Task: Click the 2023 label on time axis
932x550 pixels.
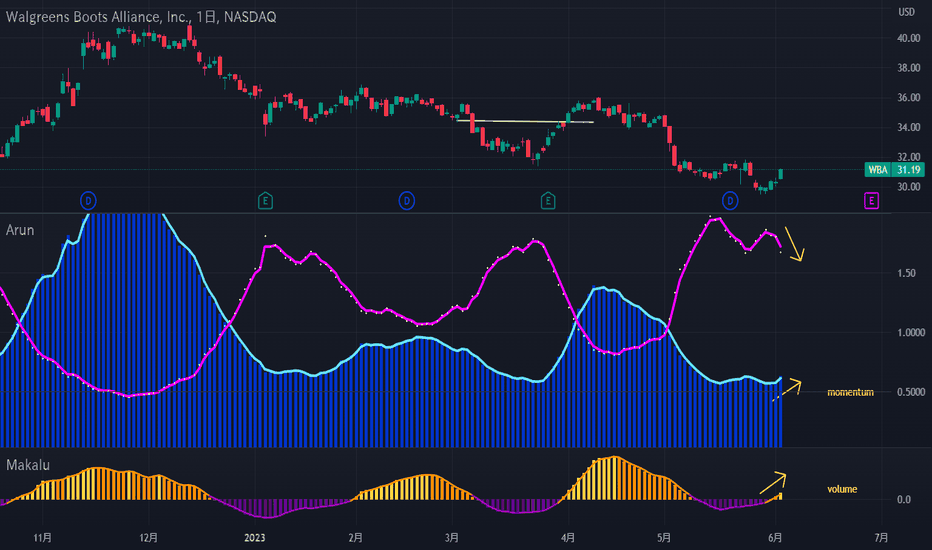Action: pos(254,538)
